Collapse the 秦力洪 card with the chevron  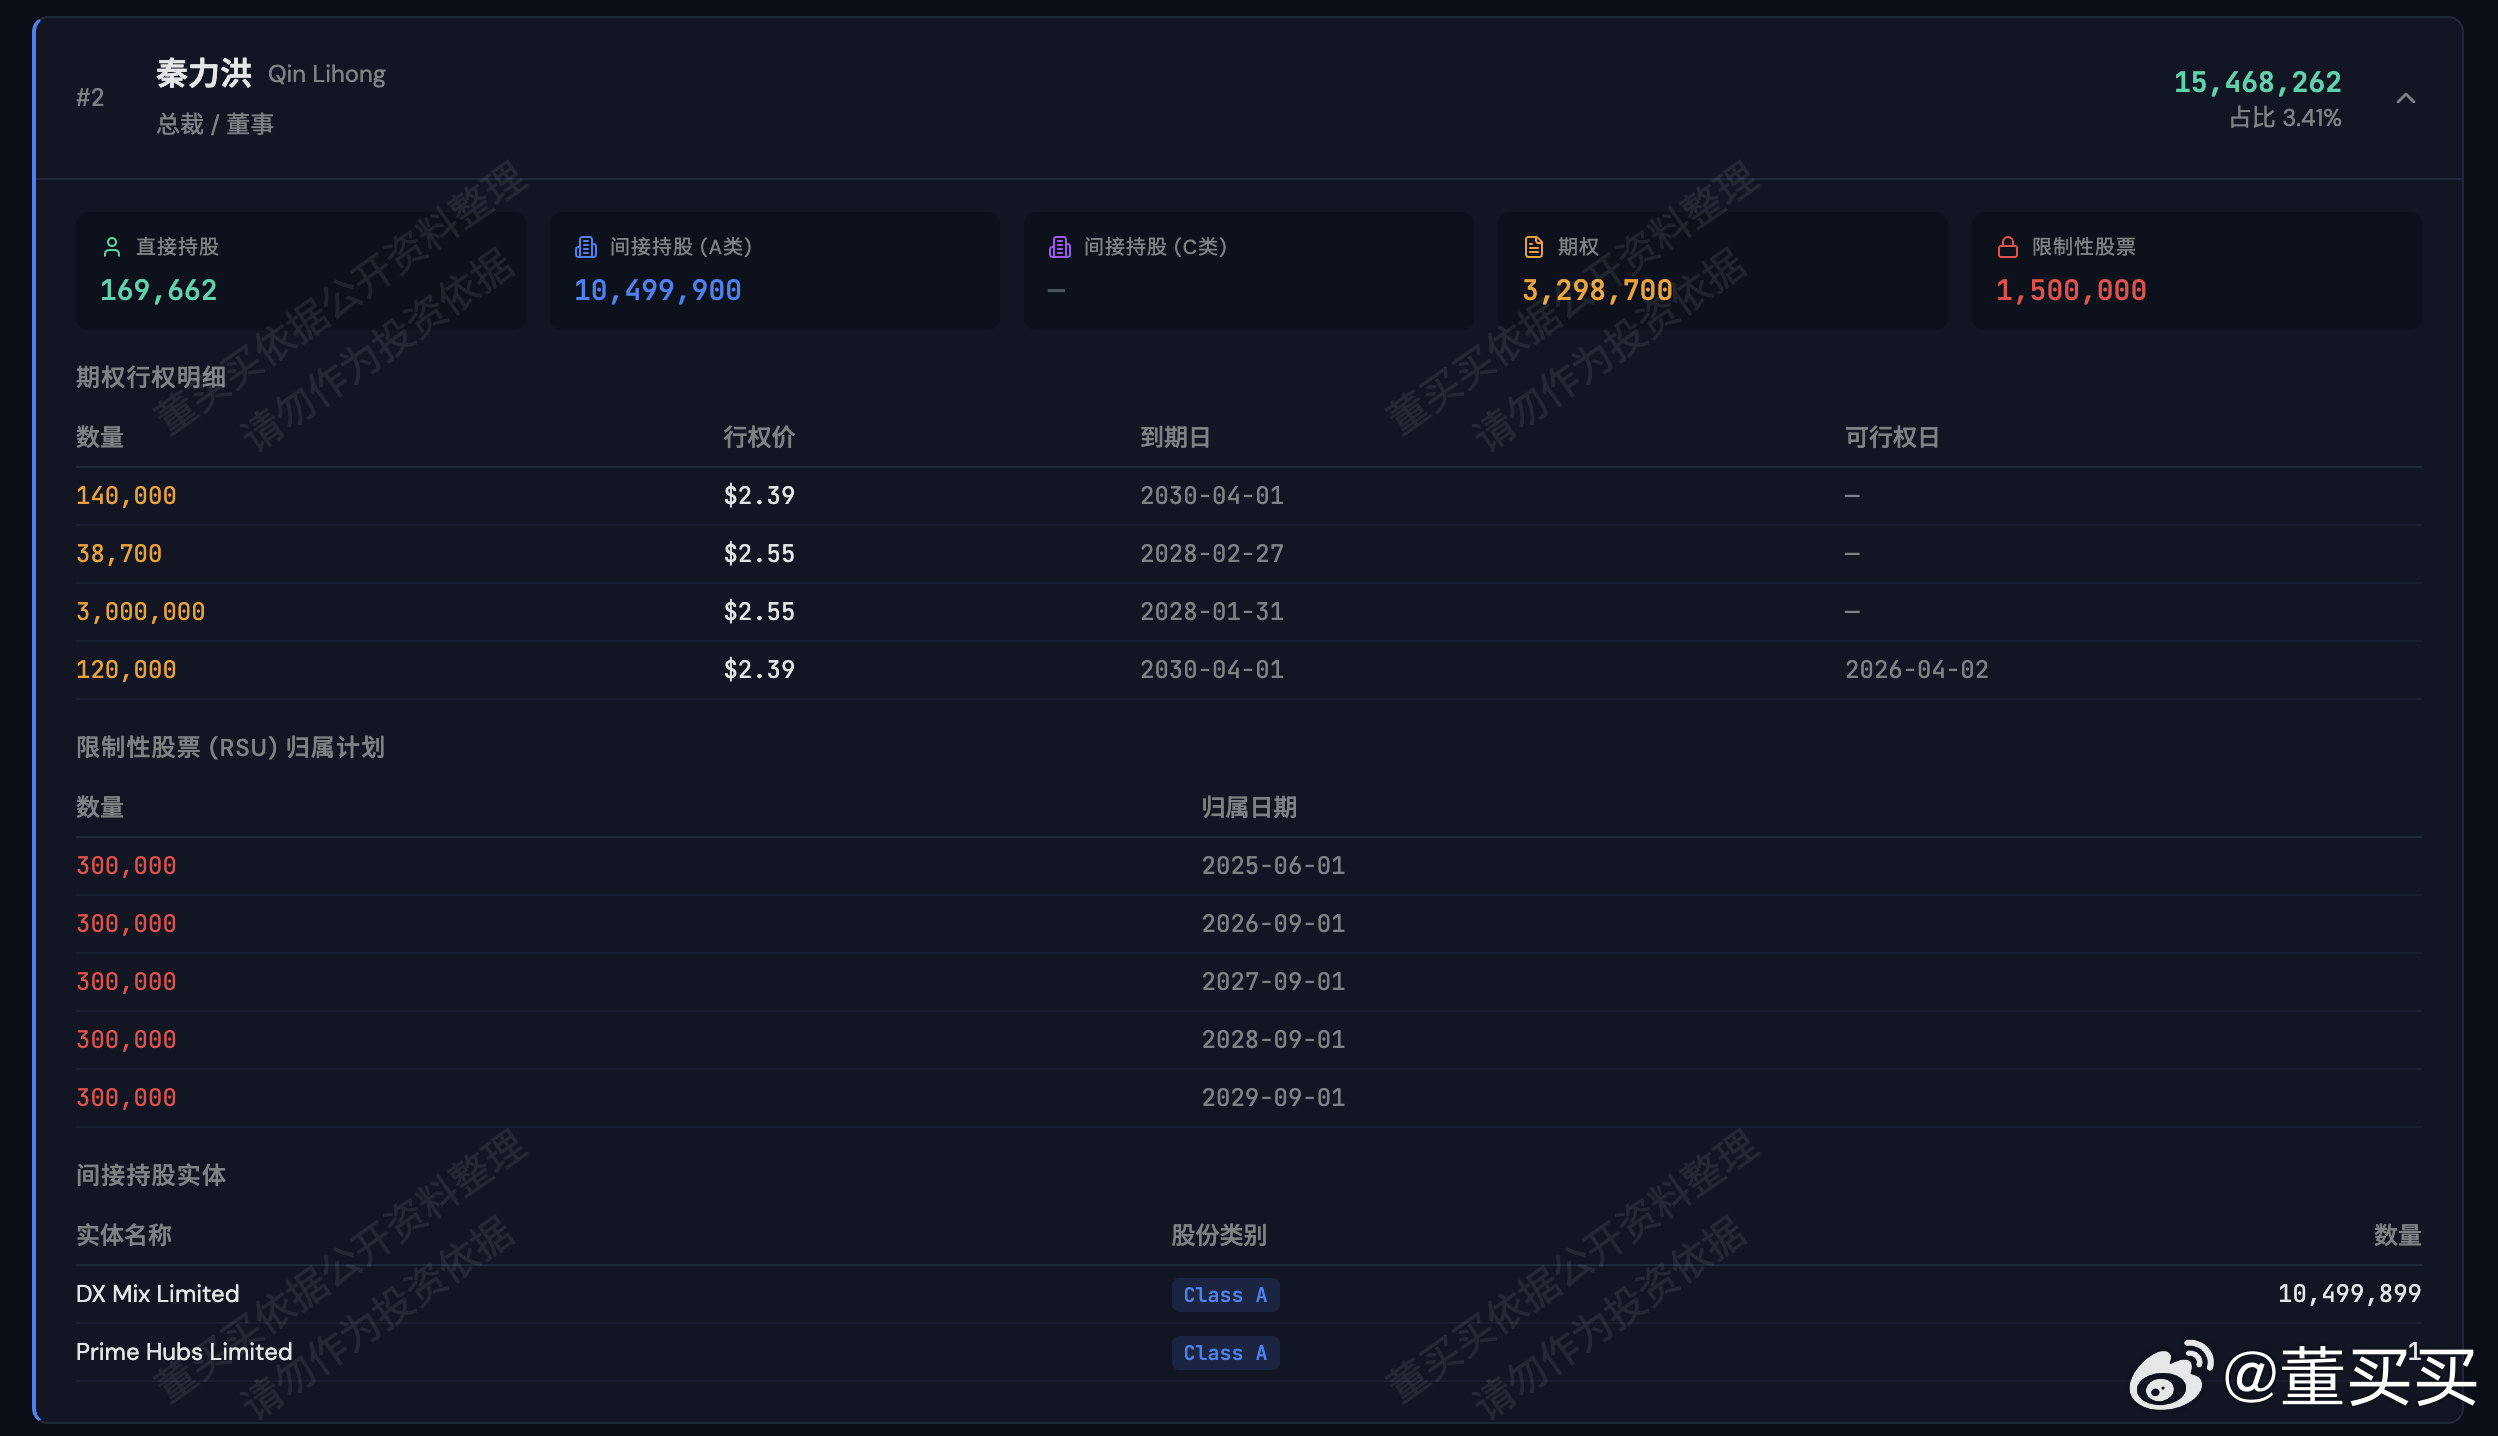click(2406, 98)
